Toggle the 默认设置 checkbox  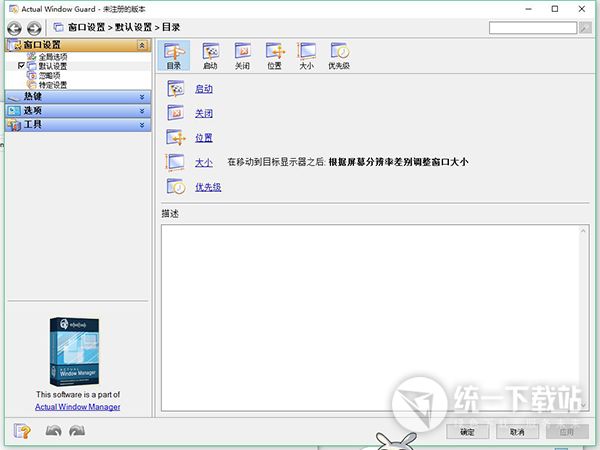(21, 66)
